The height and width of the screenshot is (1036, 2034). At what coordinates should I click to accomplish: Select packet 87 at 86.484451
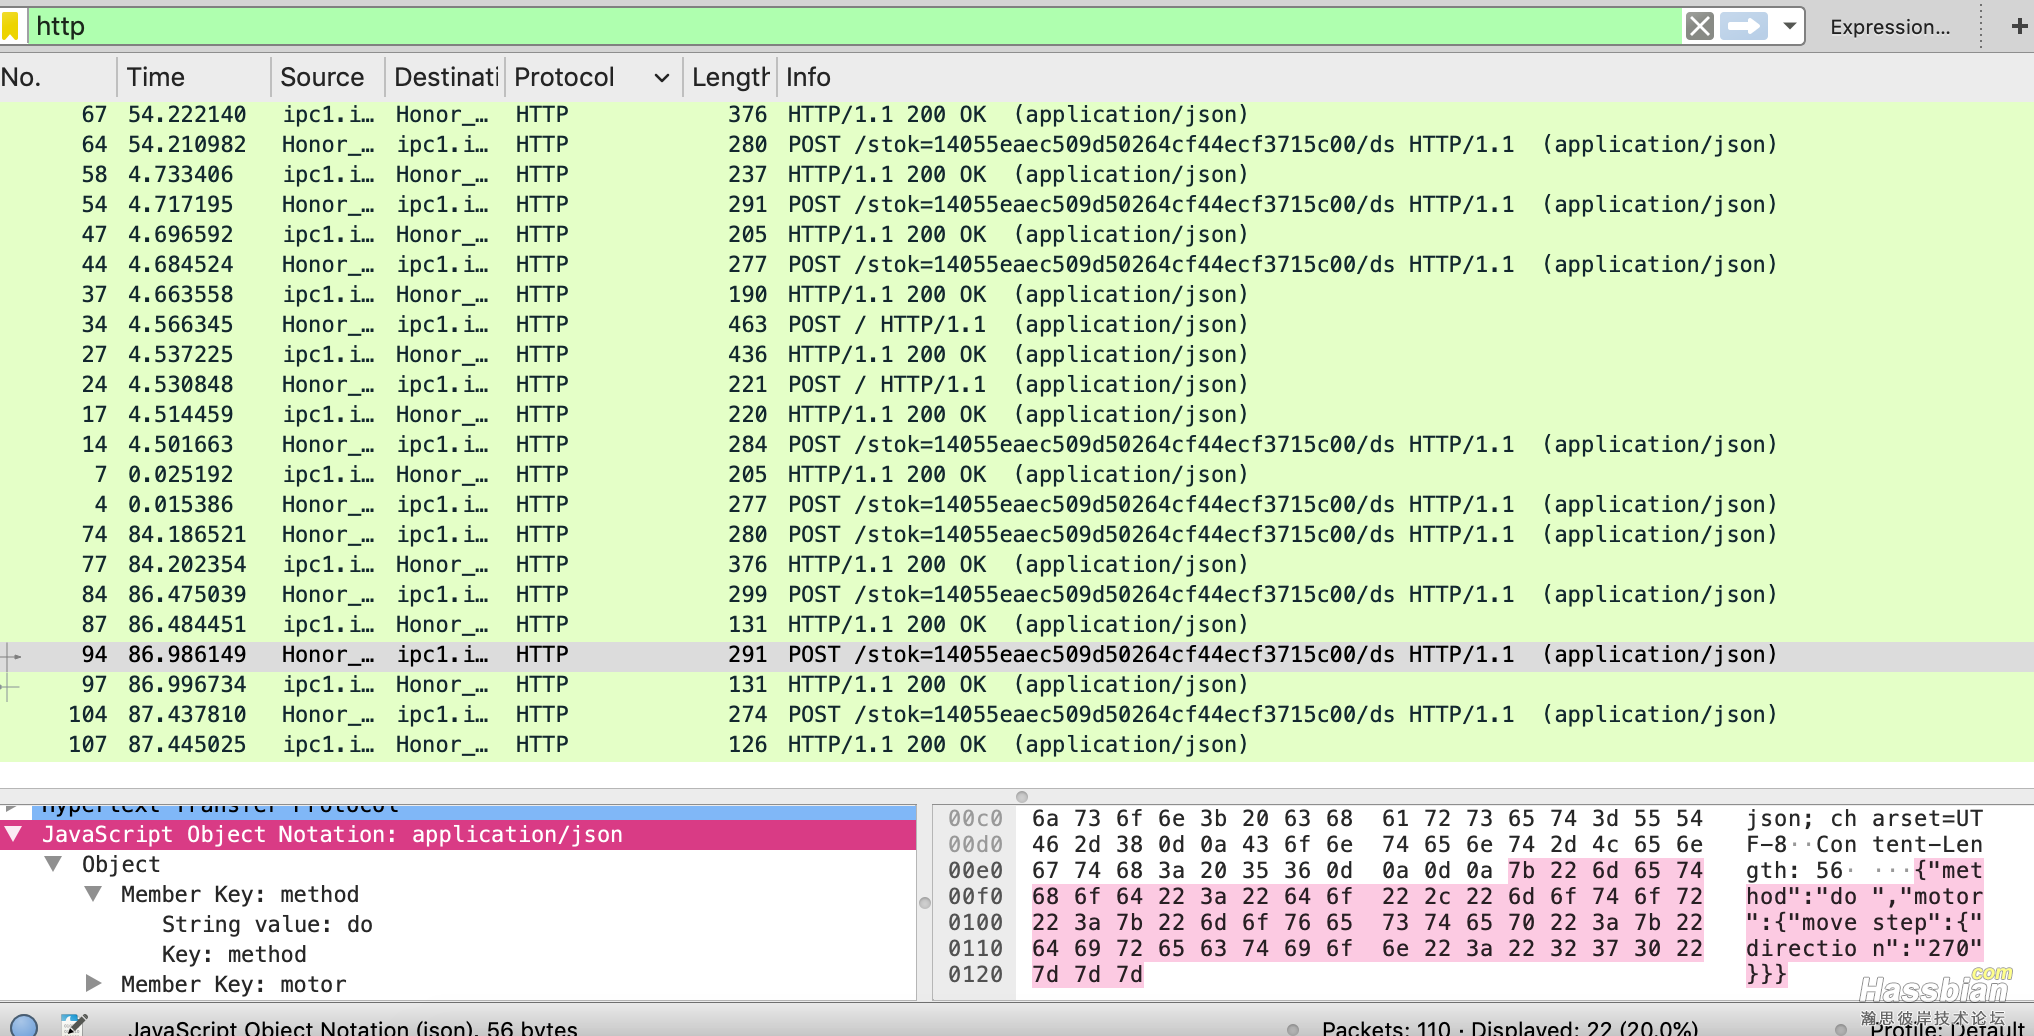pos(1017,625)
